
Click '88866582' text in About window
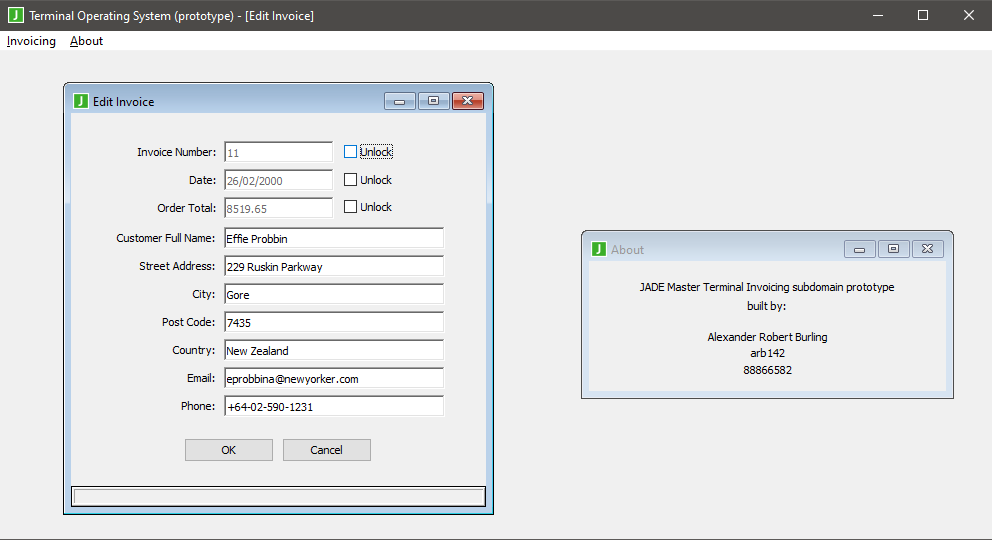tap(767, 371)
